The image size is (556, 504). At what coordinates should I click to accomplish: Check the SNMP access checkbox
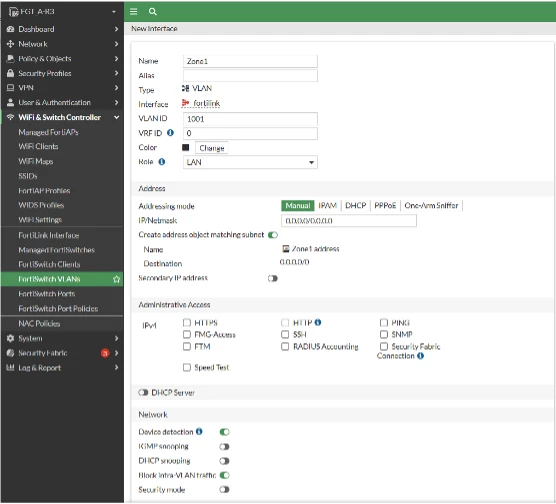(x=384, y=334)
